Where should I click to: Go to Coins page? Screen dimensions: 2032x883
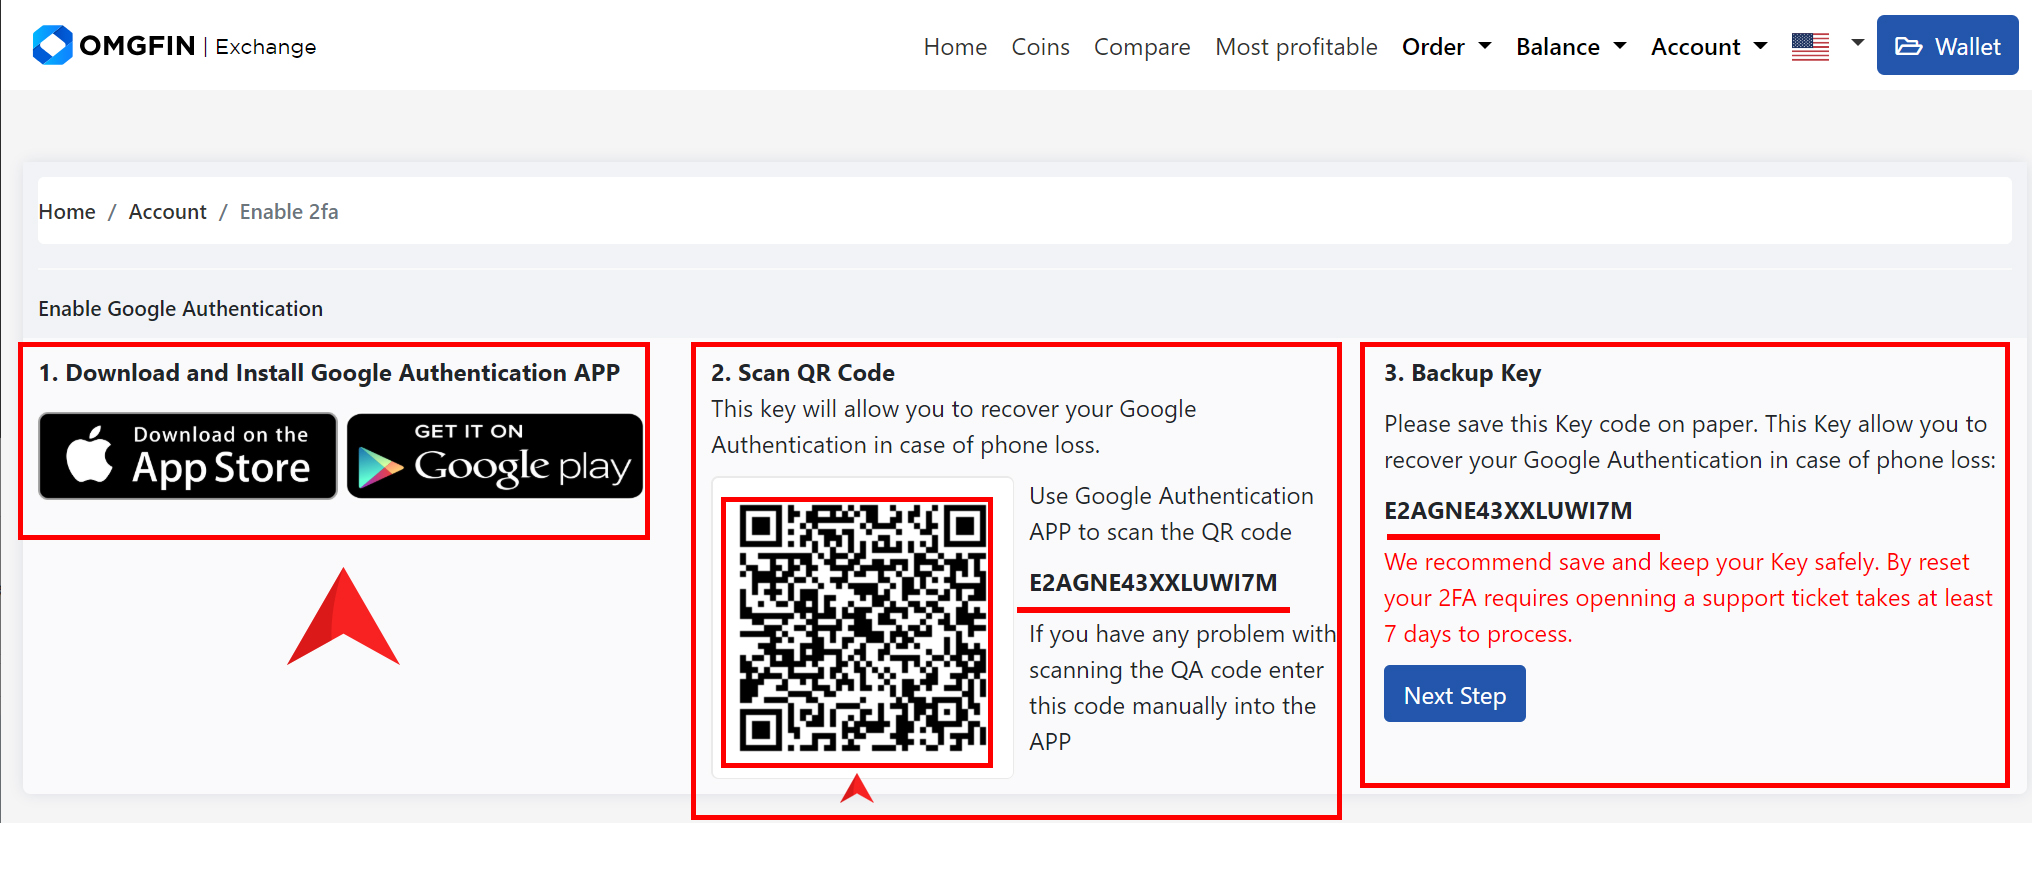(x=1040, y=47)
